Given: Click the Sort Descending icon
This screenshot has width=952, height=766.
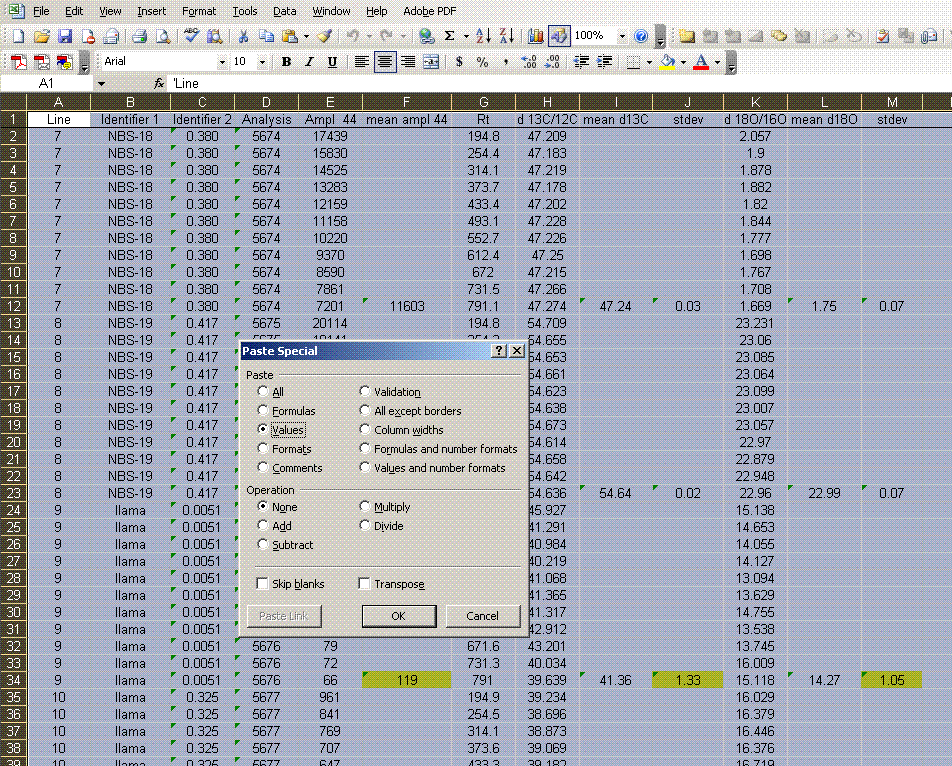Looking at the screenshot, I should coord(506,36).
